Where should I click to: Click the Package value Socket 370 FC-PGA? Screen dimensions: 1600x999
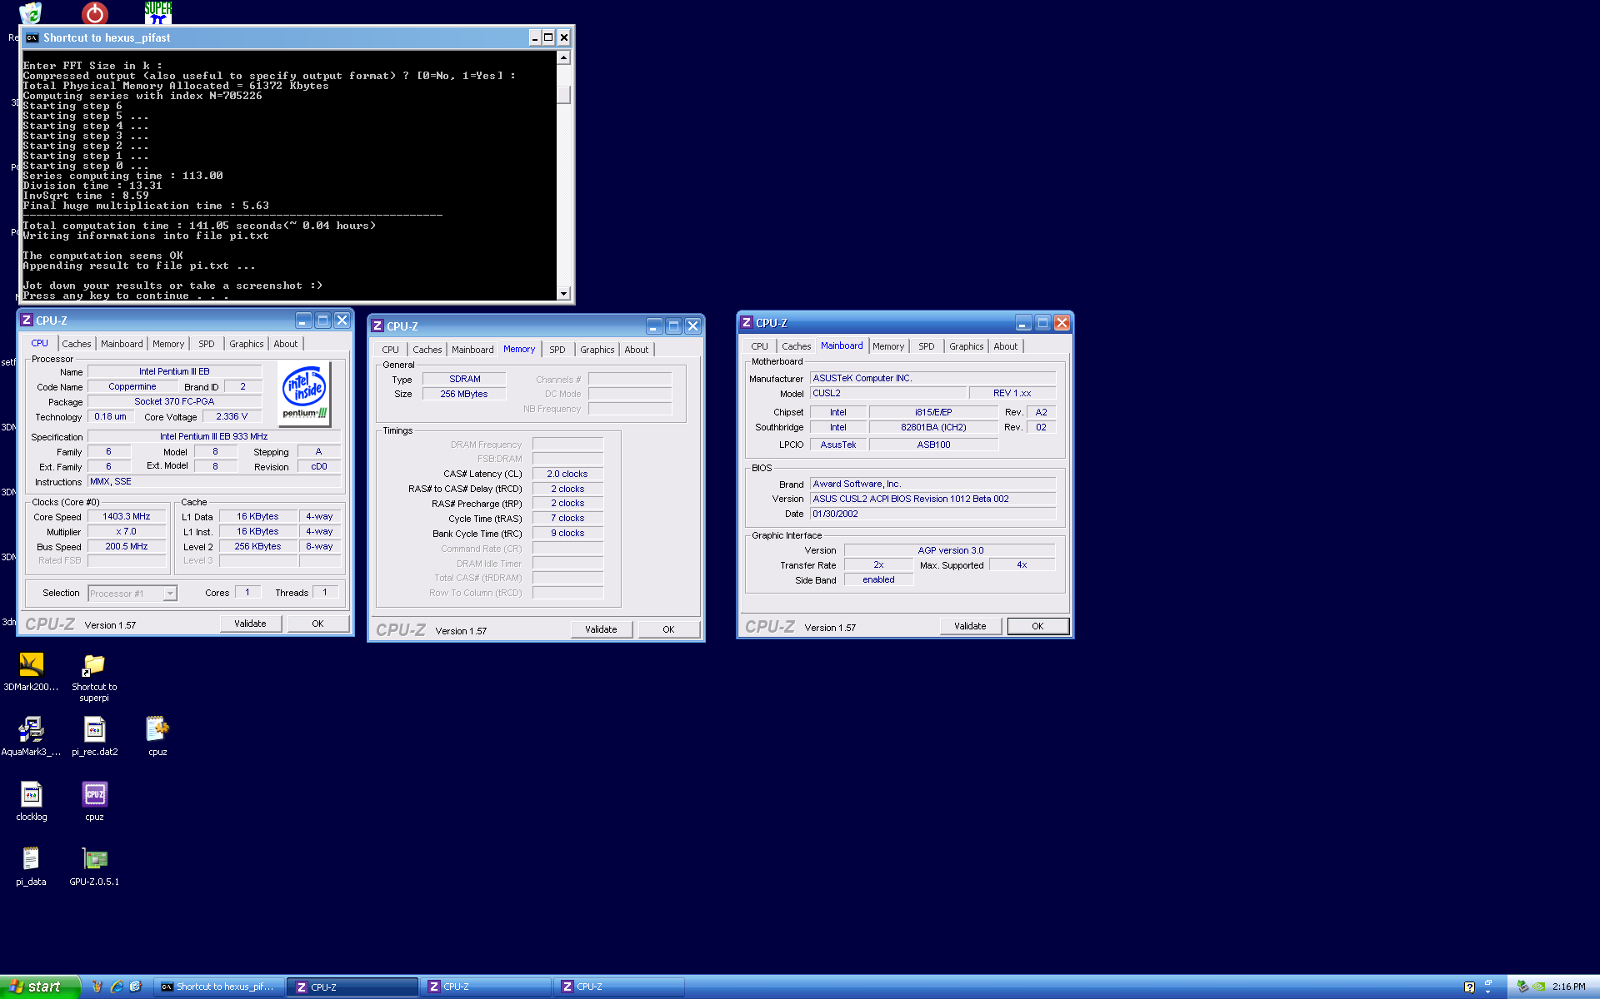[174, 402]
